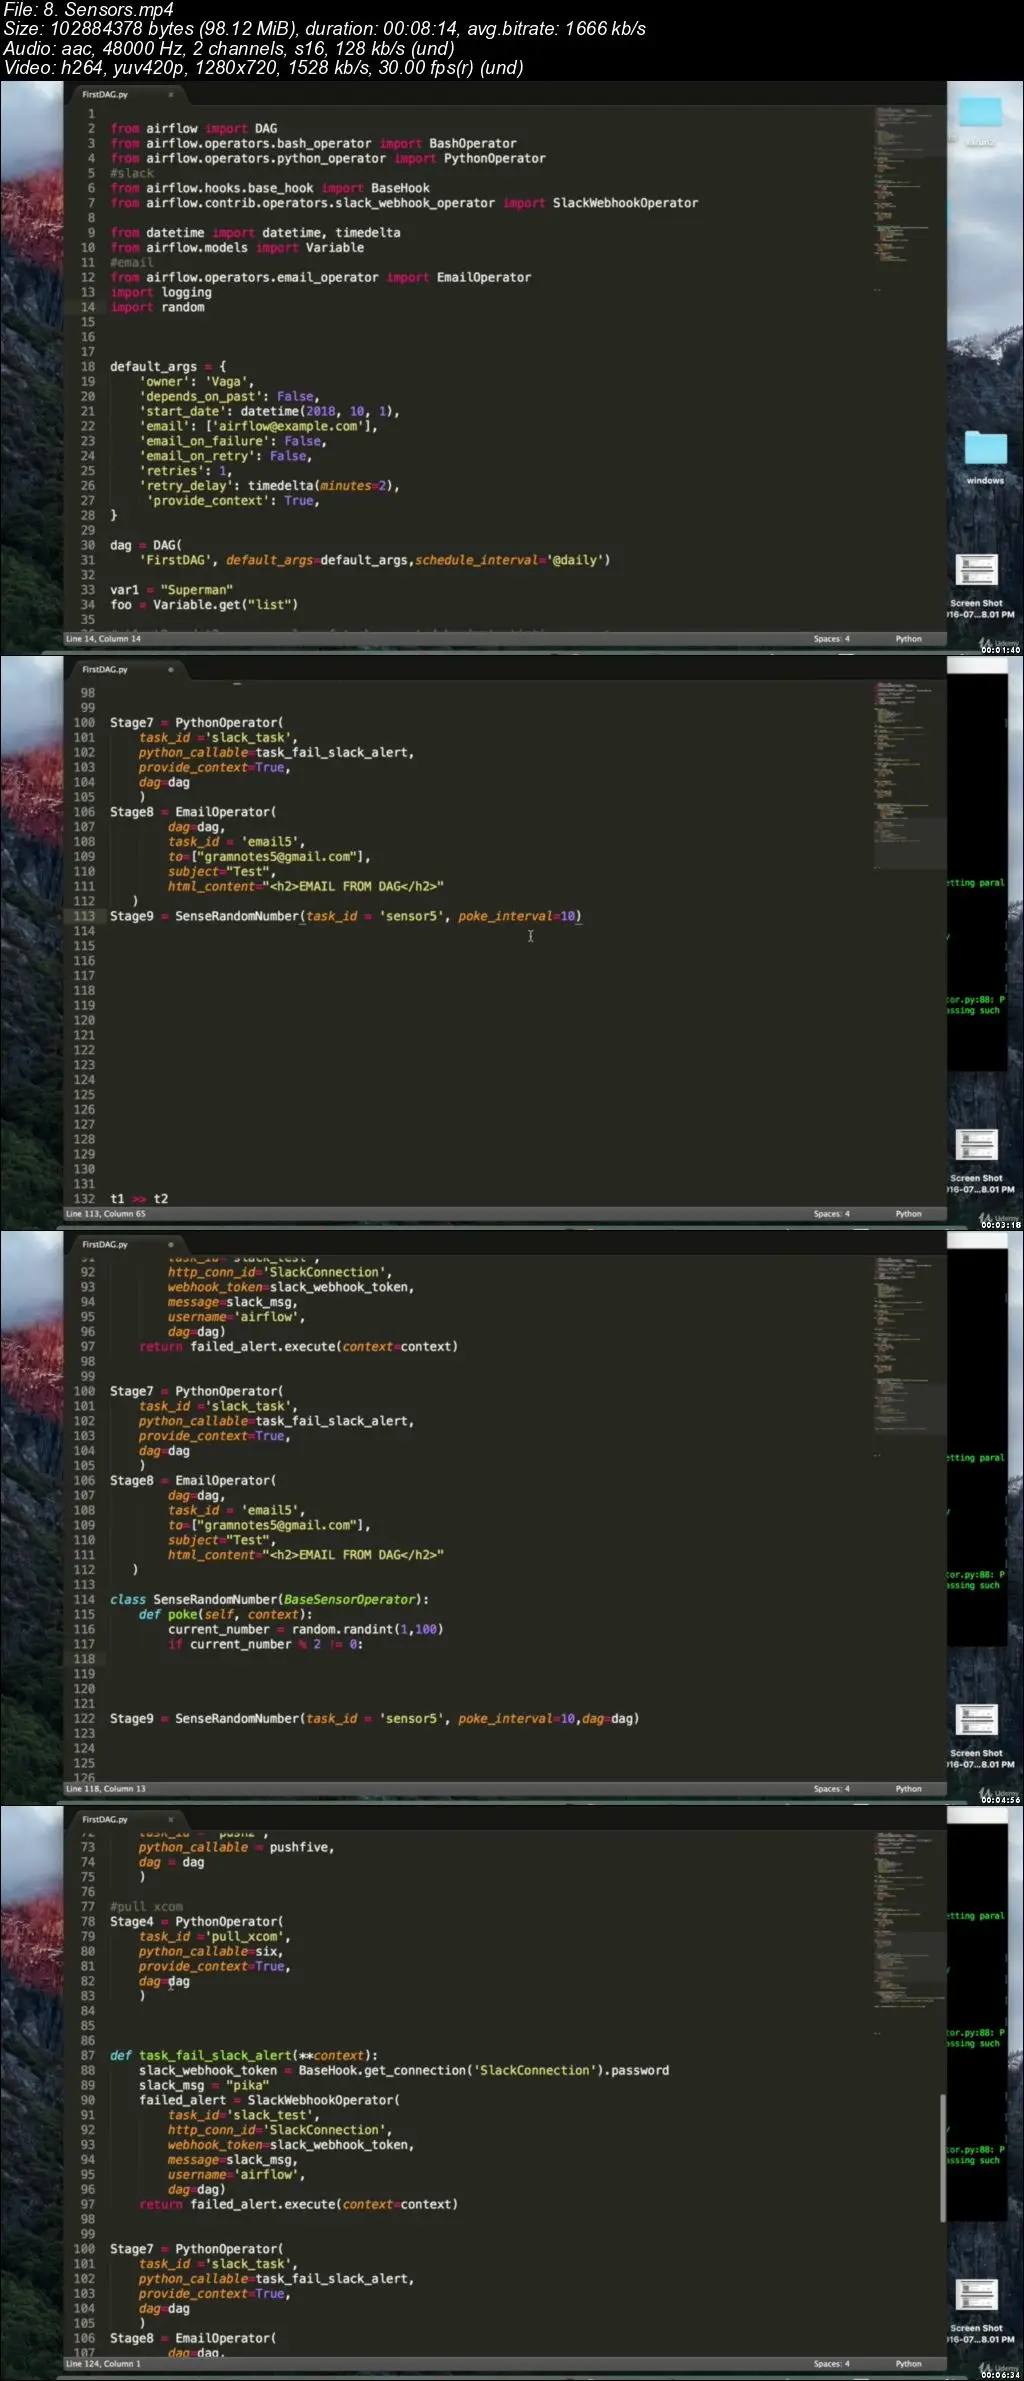Click 'var1 = "Superman"' on line 33
The width and height of the screenshot is (1024, 2381).
(171, 590)
